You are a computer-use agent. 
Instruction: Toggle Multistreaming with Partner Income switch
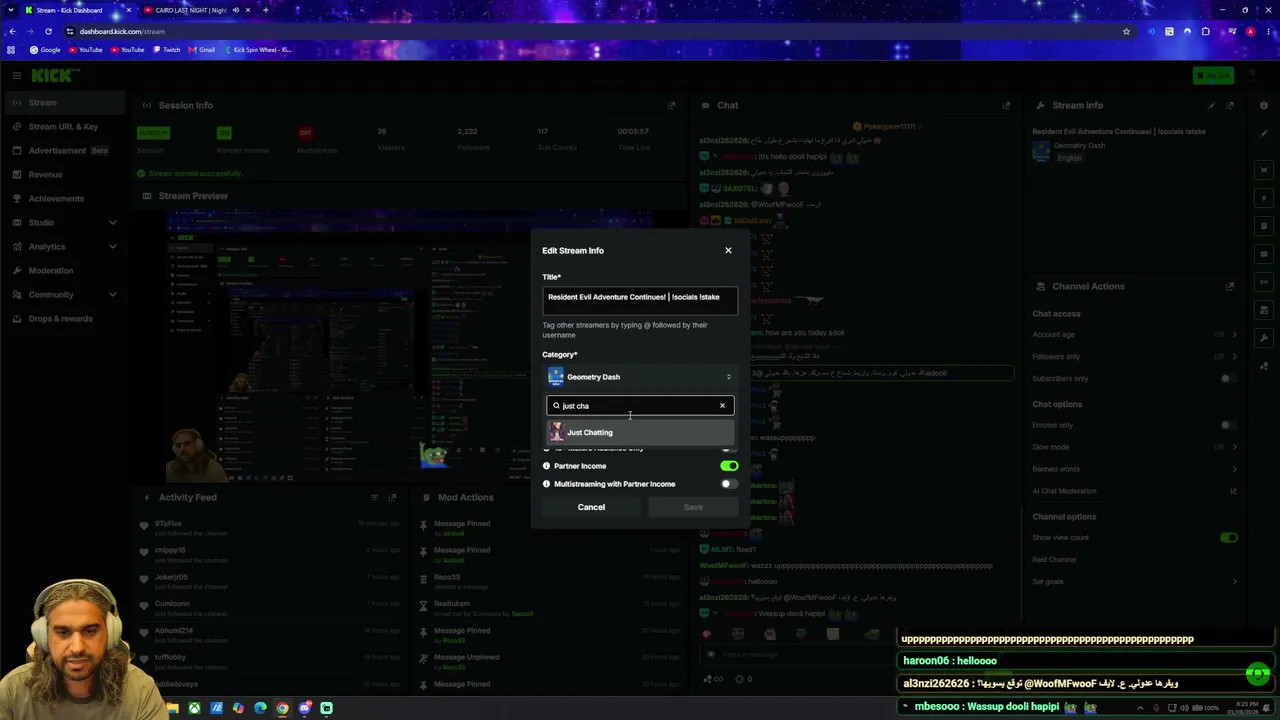pos(729,484)
